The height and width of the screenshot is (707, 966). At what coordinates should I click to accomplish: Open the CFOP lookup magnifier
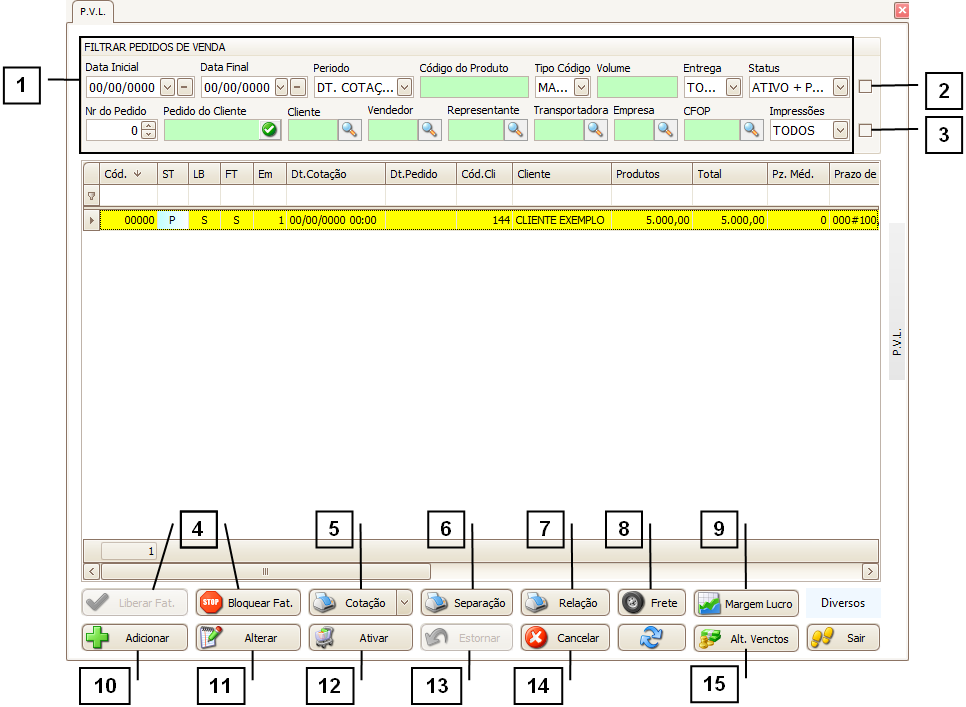click(752, 129)
